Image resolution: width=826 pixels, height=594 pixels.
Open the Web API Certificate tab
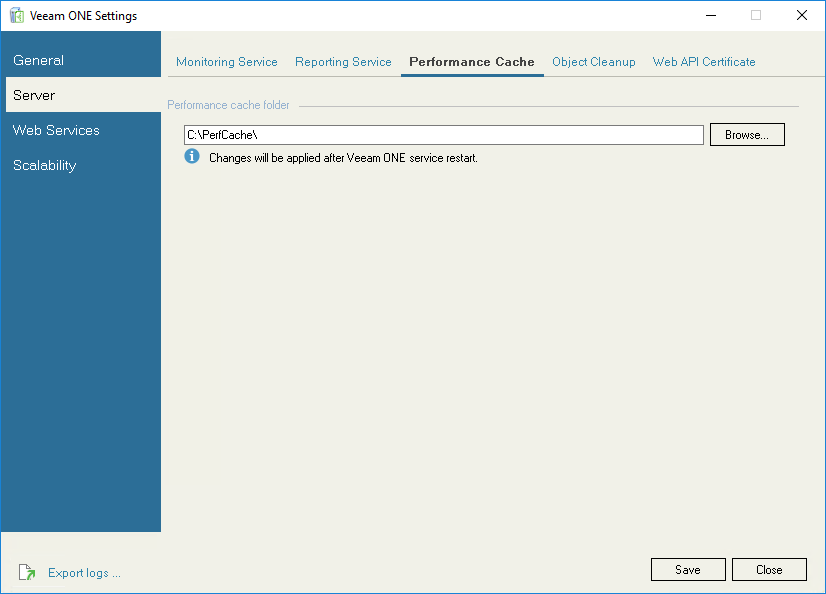coord(703,61)
